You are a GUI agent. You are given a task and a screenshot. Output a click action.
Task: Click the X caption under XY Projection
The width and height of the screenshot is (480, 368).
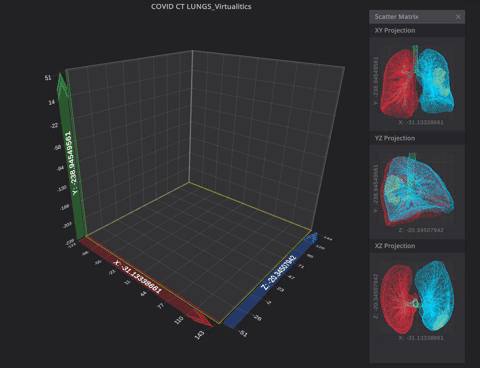421,122
